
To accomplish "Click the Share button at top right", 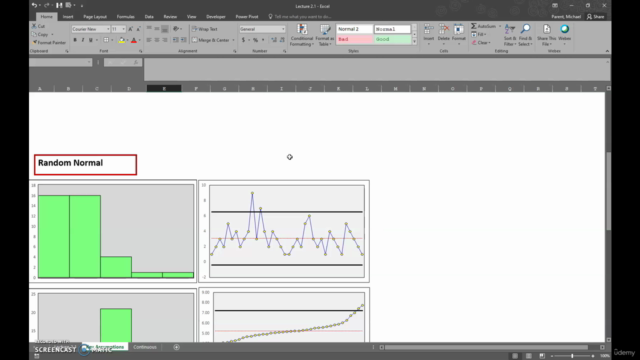I will pos(596,17).
